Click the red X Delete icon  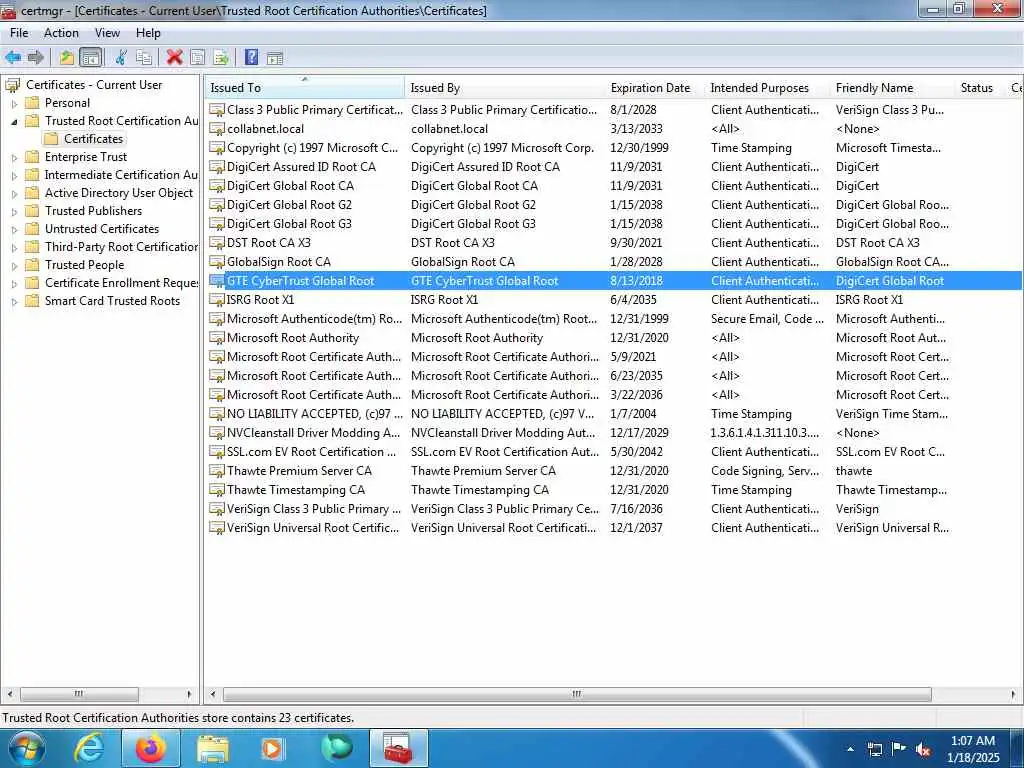[x=174, y=57]
